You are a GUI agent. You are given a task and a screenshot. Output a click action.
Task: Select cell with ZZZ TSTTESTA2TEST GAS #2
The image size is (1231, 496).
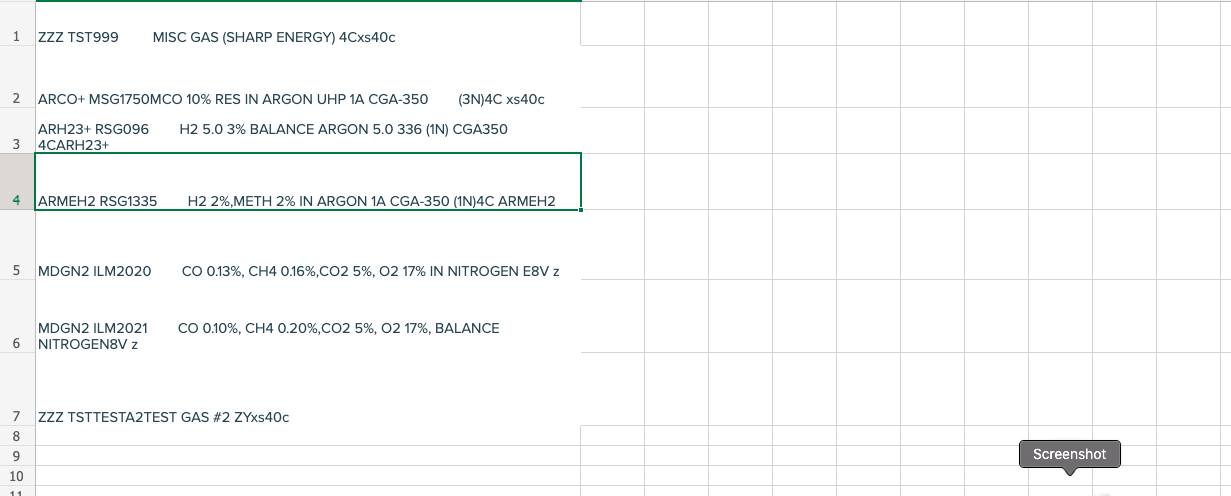point(308,389)
